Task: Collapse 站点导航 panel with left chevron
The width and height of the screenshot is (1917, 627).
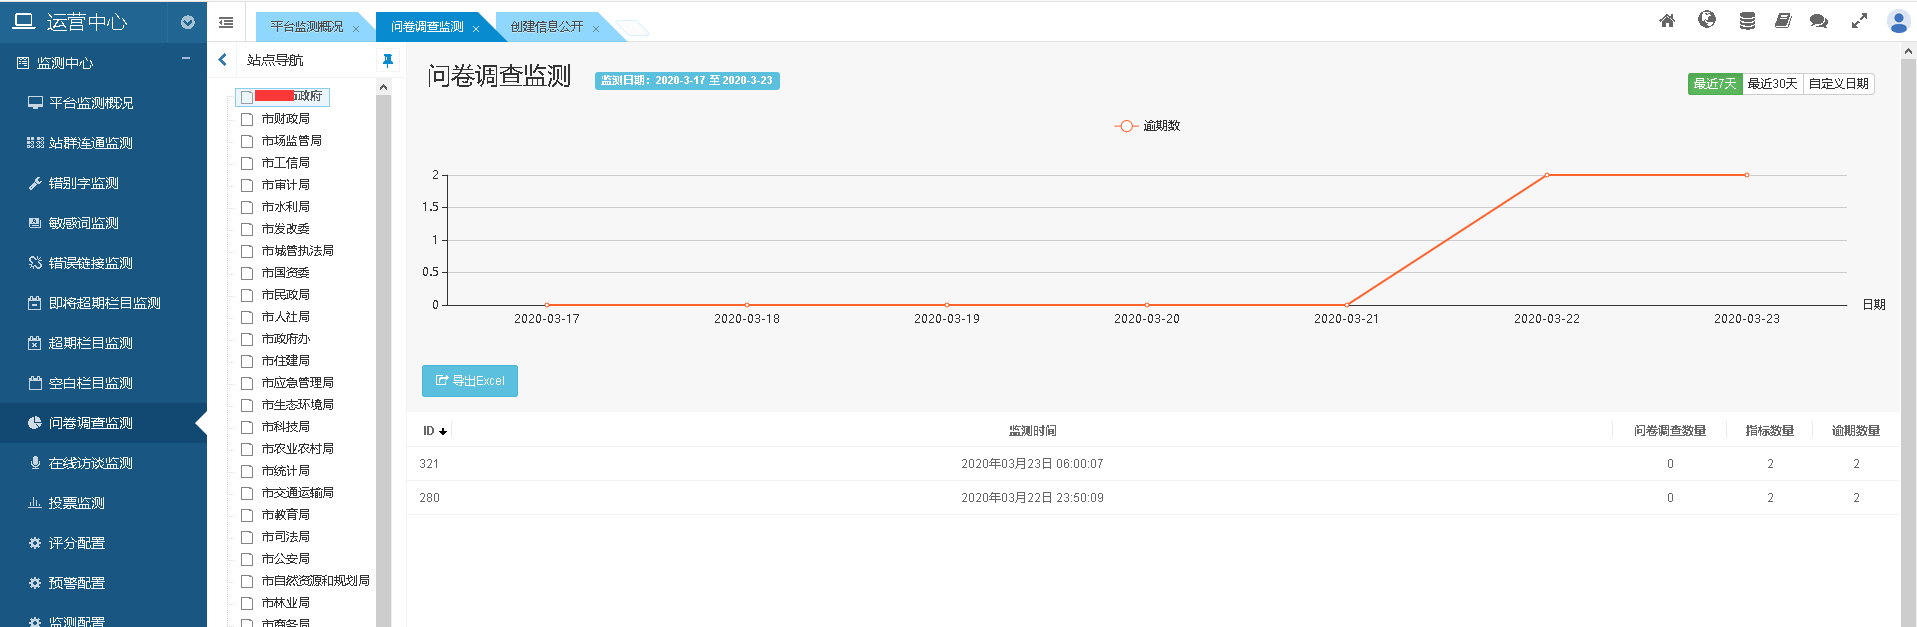Action: [223, 60]
